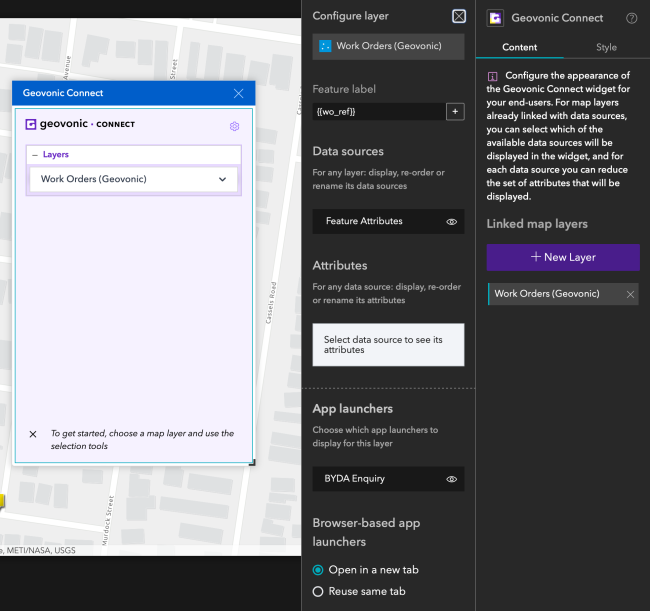The image size is (650, 611).
Task: Select the Content tab
Action: pos(519,47)
